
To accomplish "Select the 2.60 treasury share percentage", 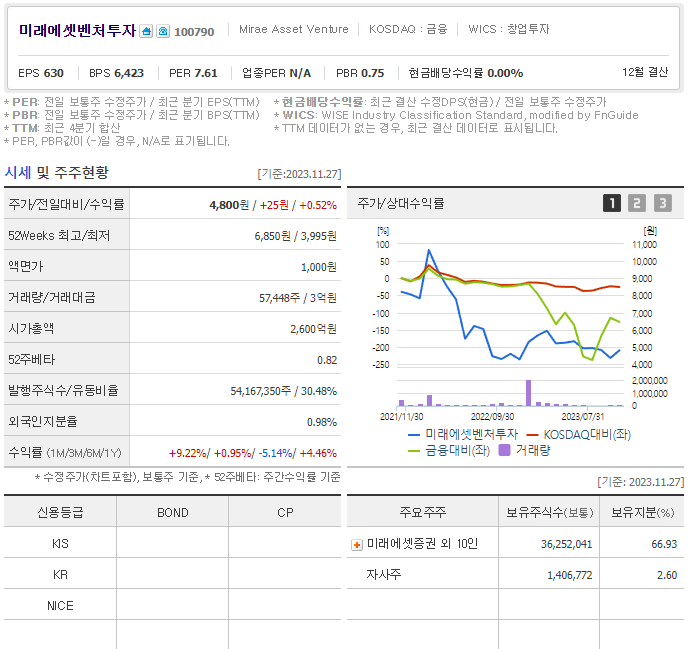I will tap(667, 576).
